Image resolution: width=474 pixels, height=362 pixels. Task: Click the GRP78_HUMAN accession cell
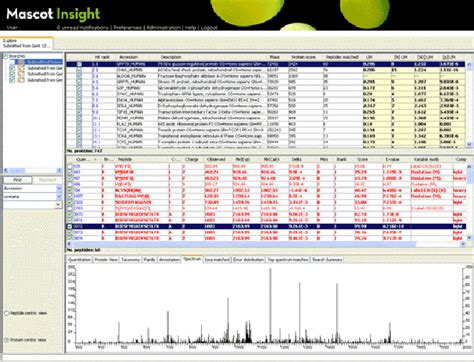tap(131, 64)
